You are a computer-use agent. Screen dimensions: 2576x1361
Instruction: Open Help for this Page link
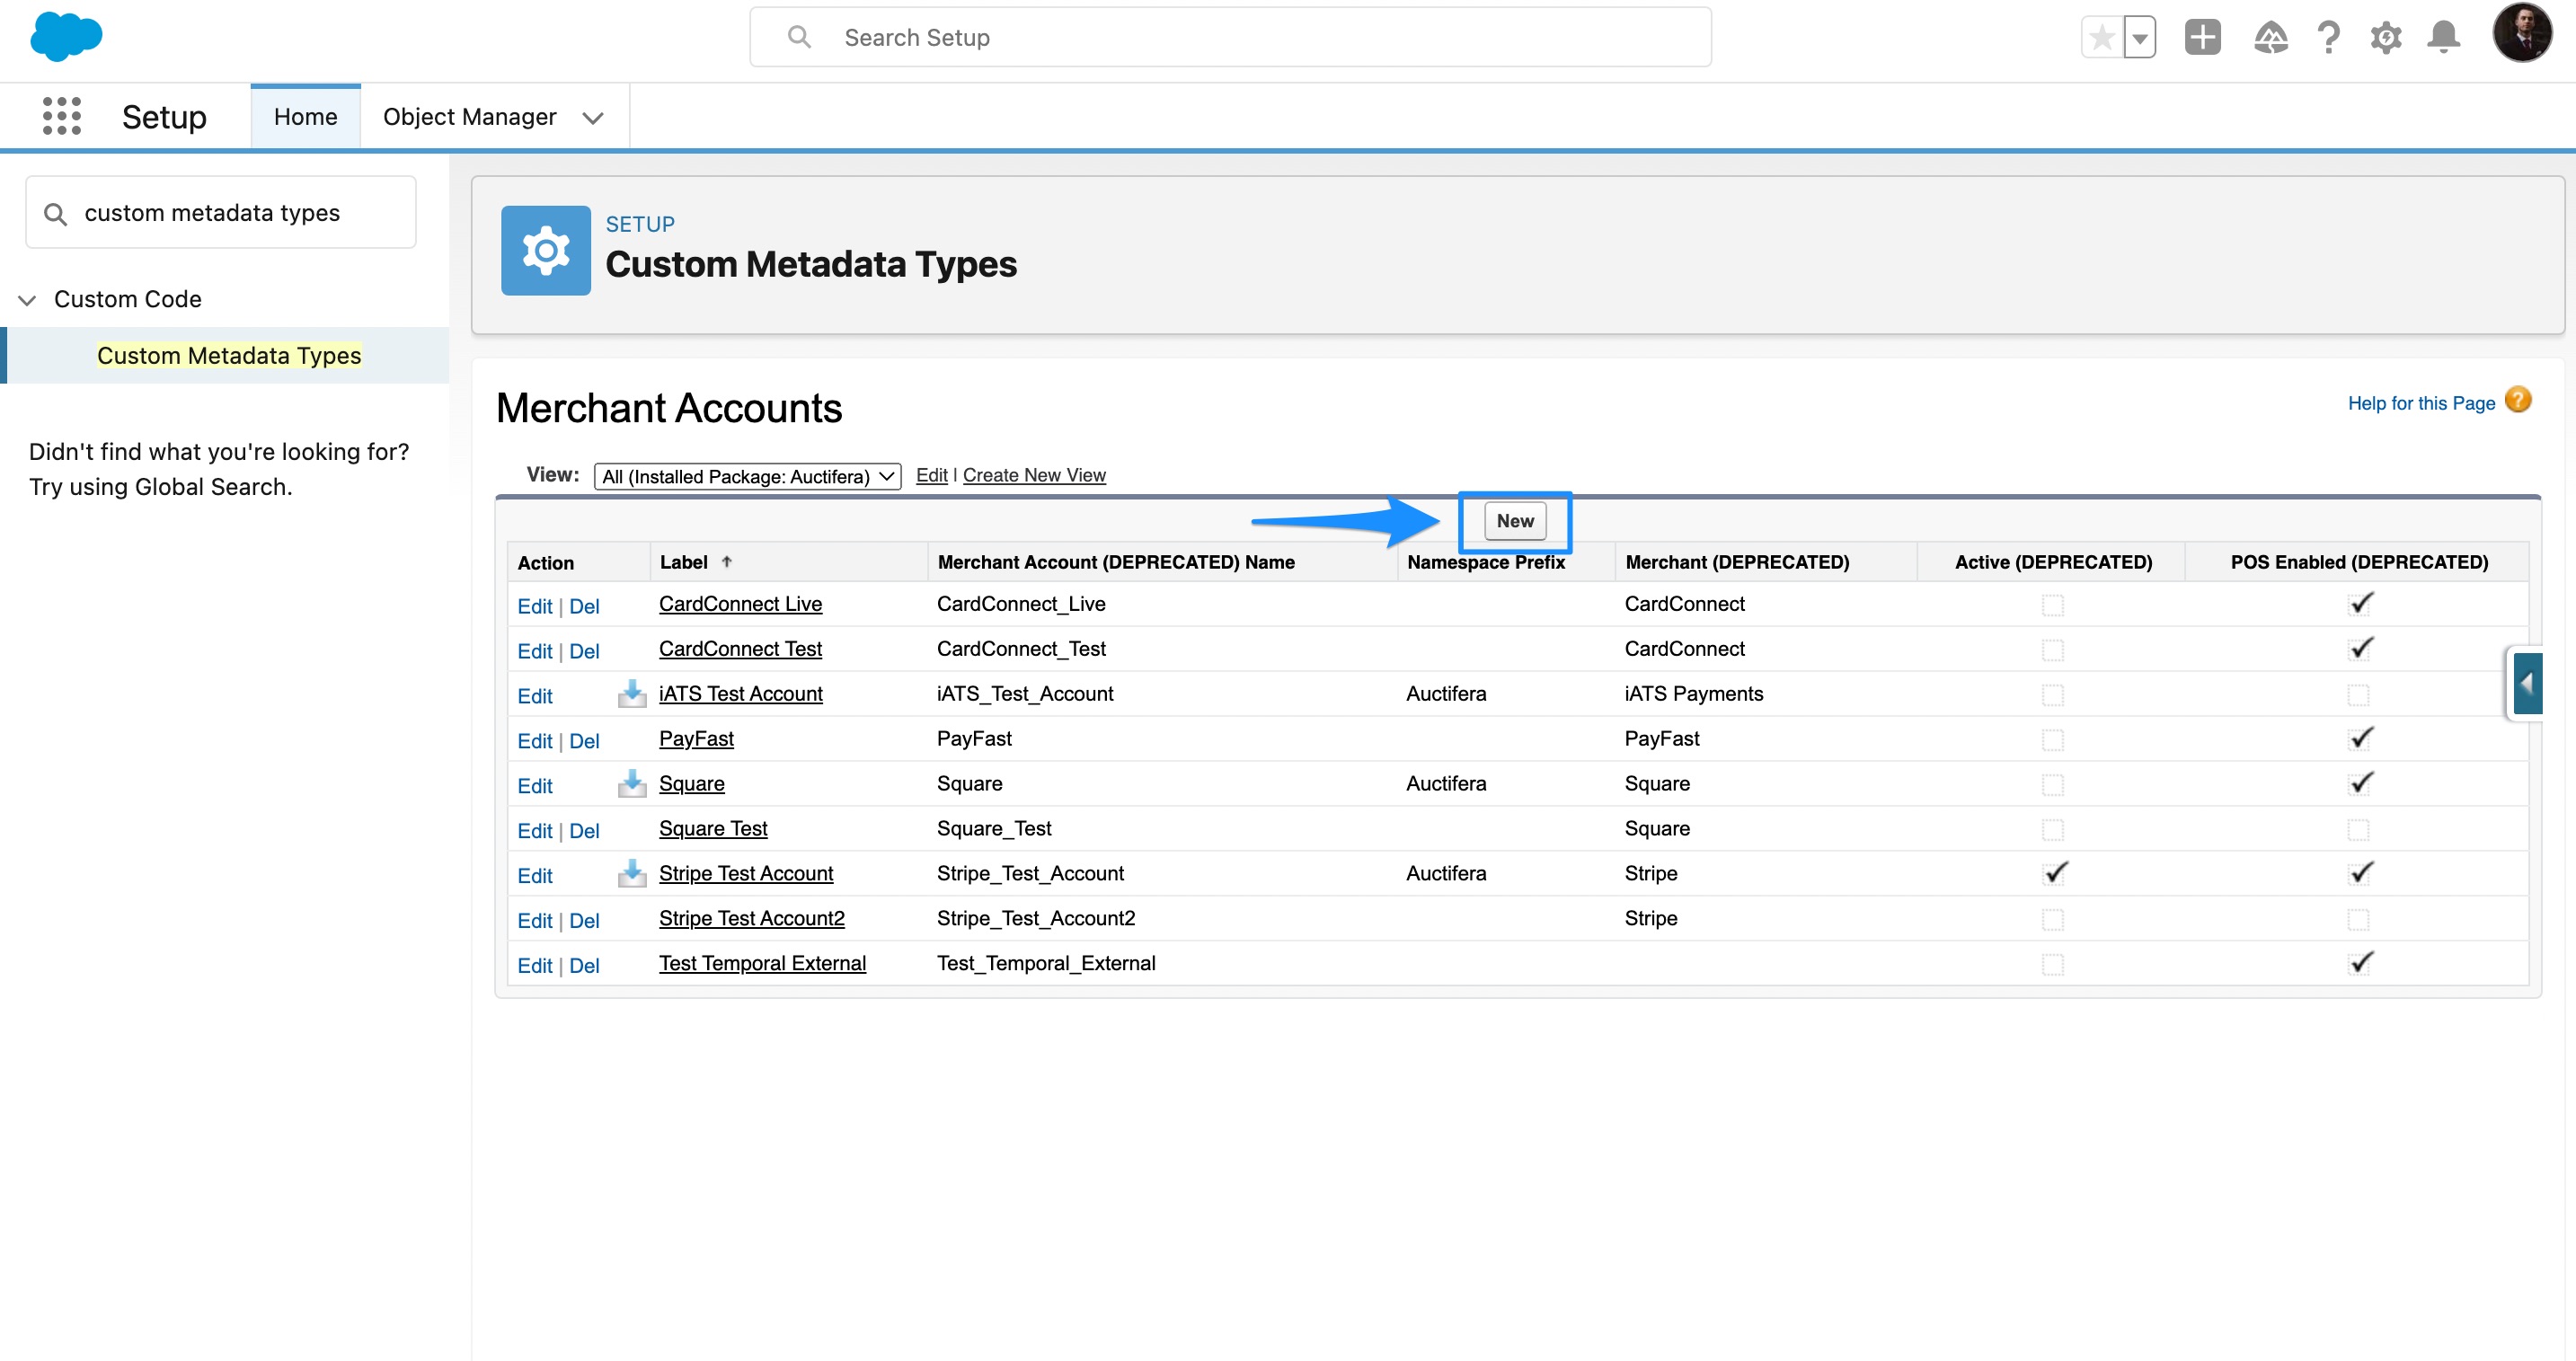coord(2421,403)
